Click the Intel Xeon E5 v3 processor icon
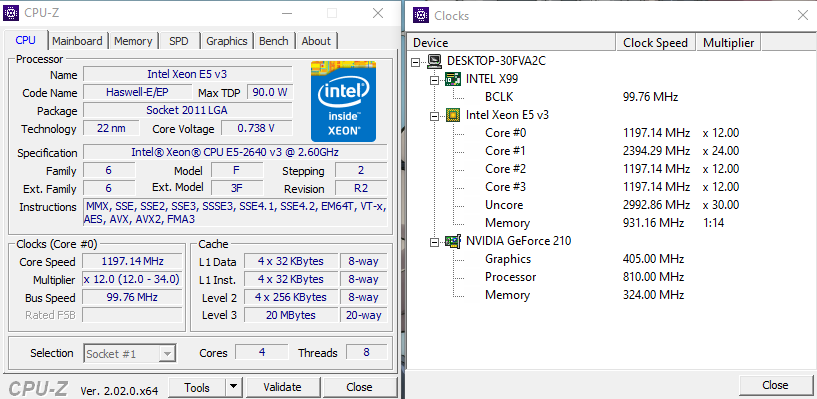This screenshot has height=399, width=817. click(x=453, y=115)
